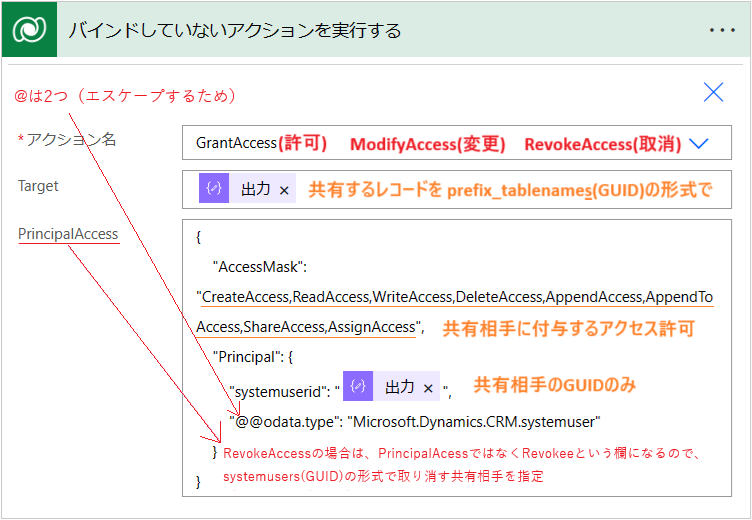Remove the 出力 token from Target field
The height and width of the screenshot is (520, 752).
pos(284,190)
